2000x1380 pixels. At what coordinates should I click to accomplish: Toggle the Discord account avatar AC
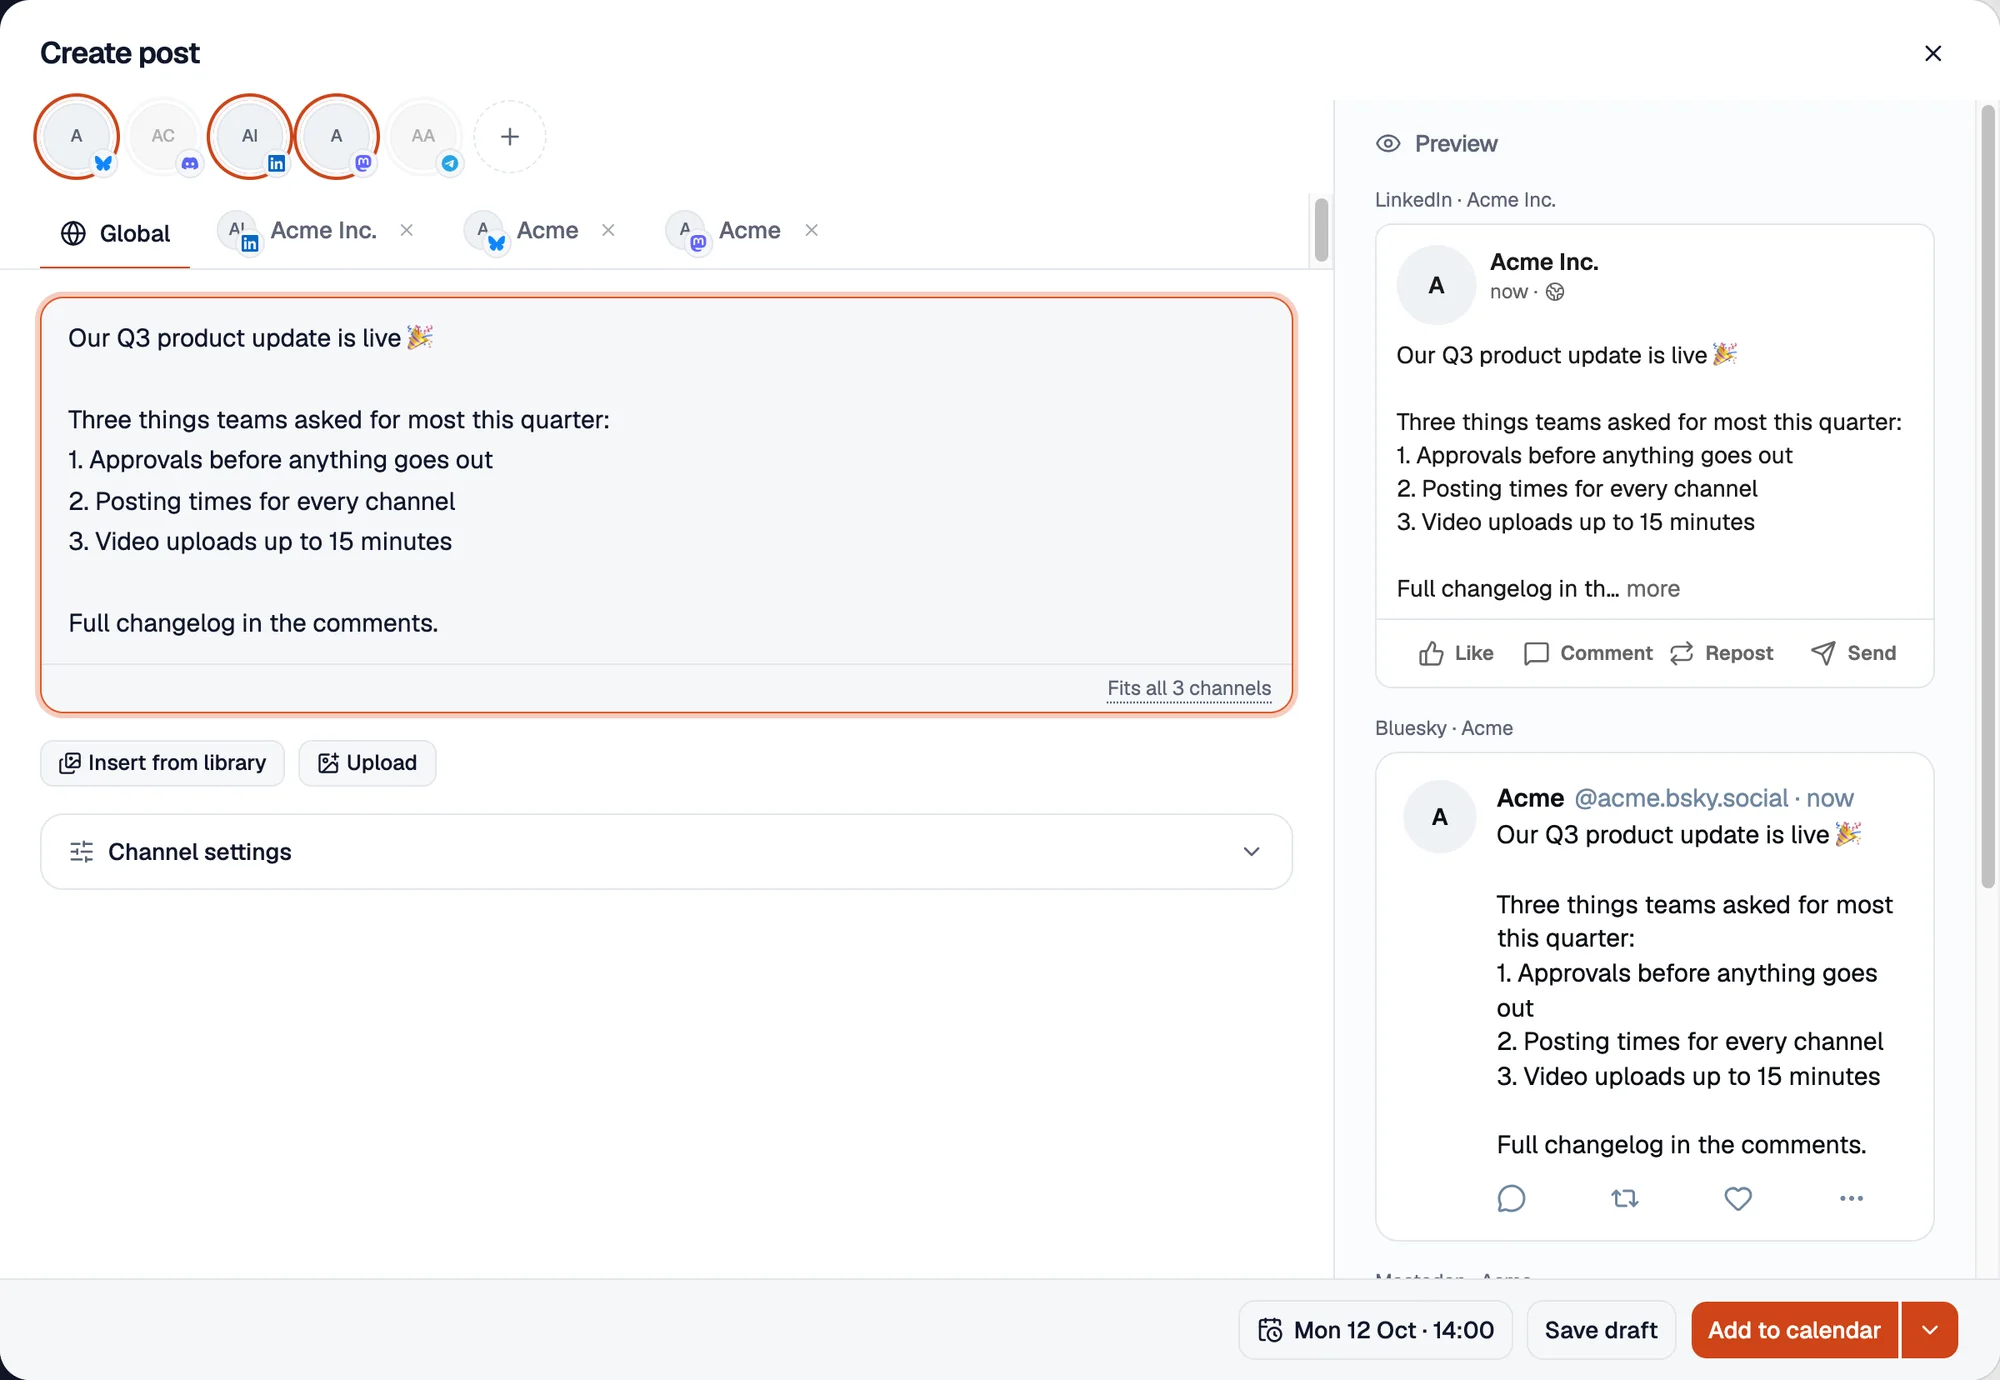click(163, 136)
